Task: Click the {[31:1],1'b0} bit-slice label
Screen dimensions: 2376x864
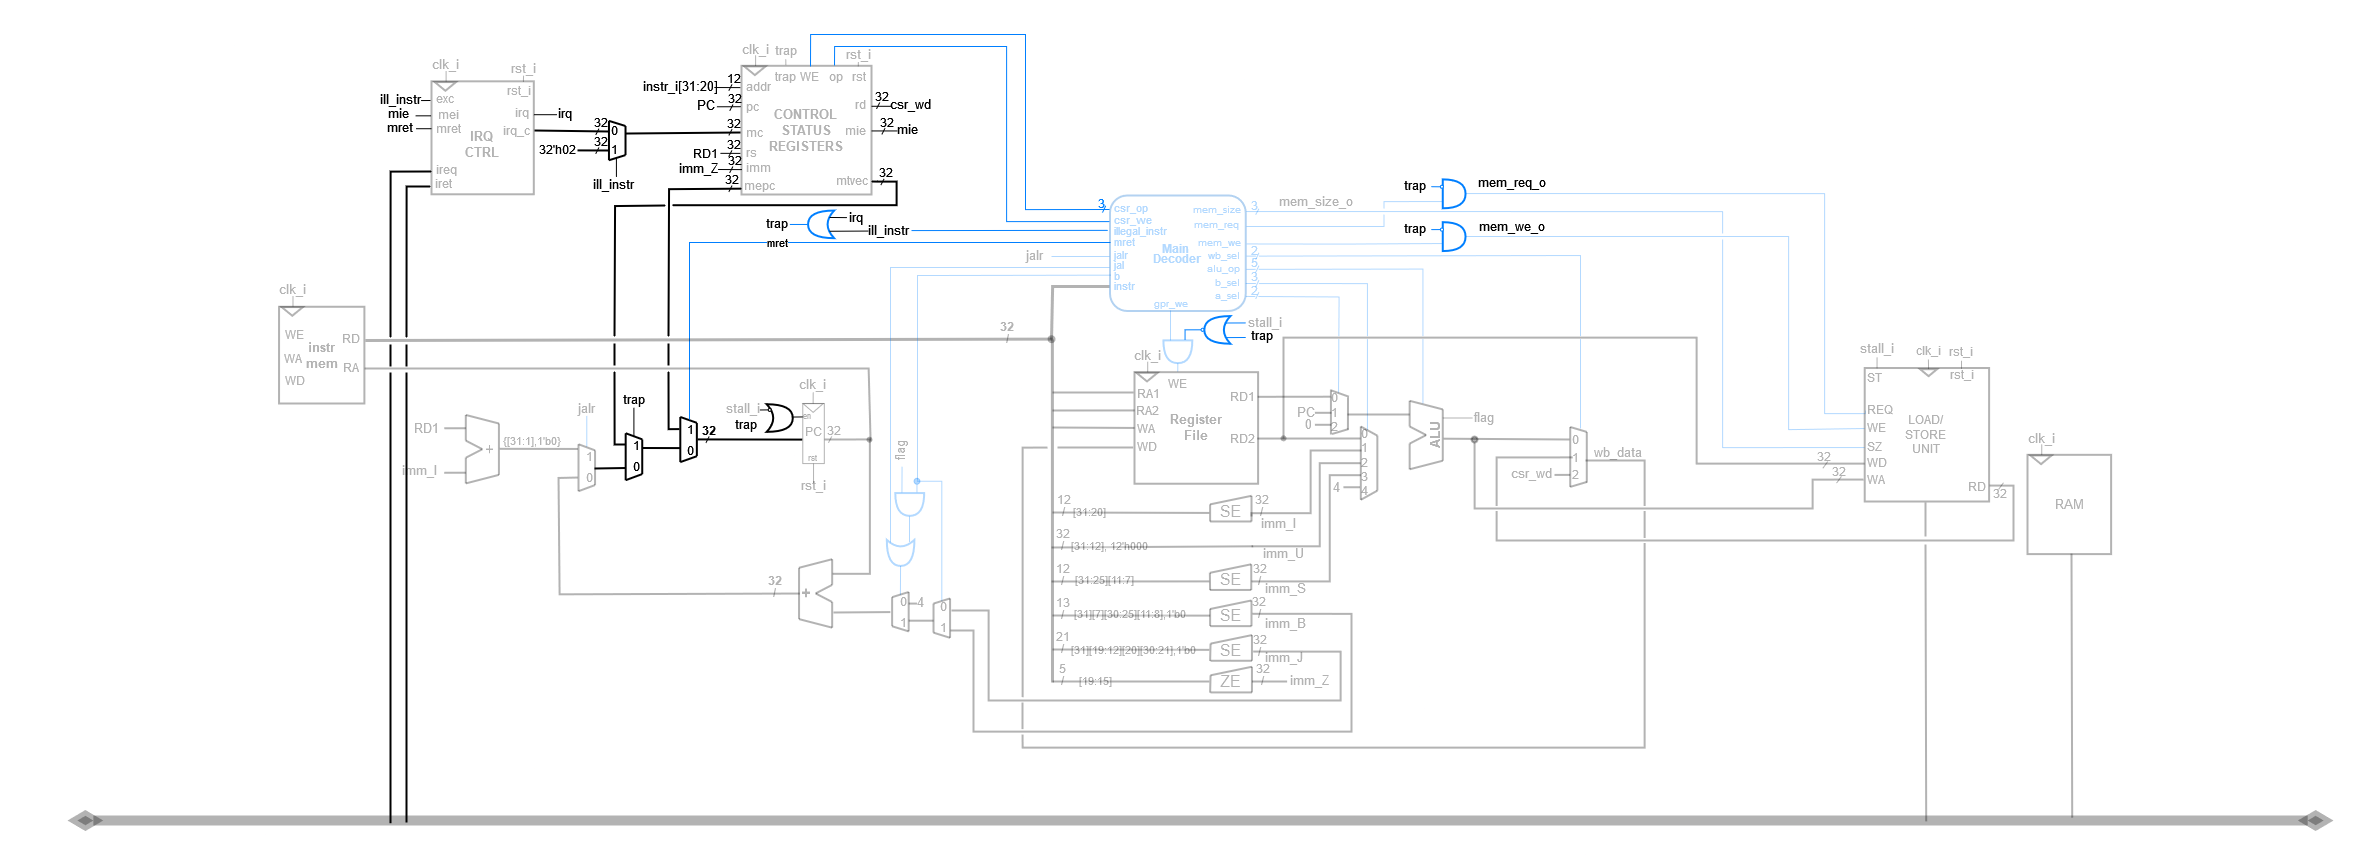Action: coord(532,441)
